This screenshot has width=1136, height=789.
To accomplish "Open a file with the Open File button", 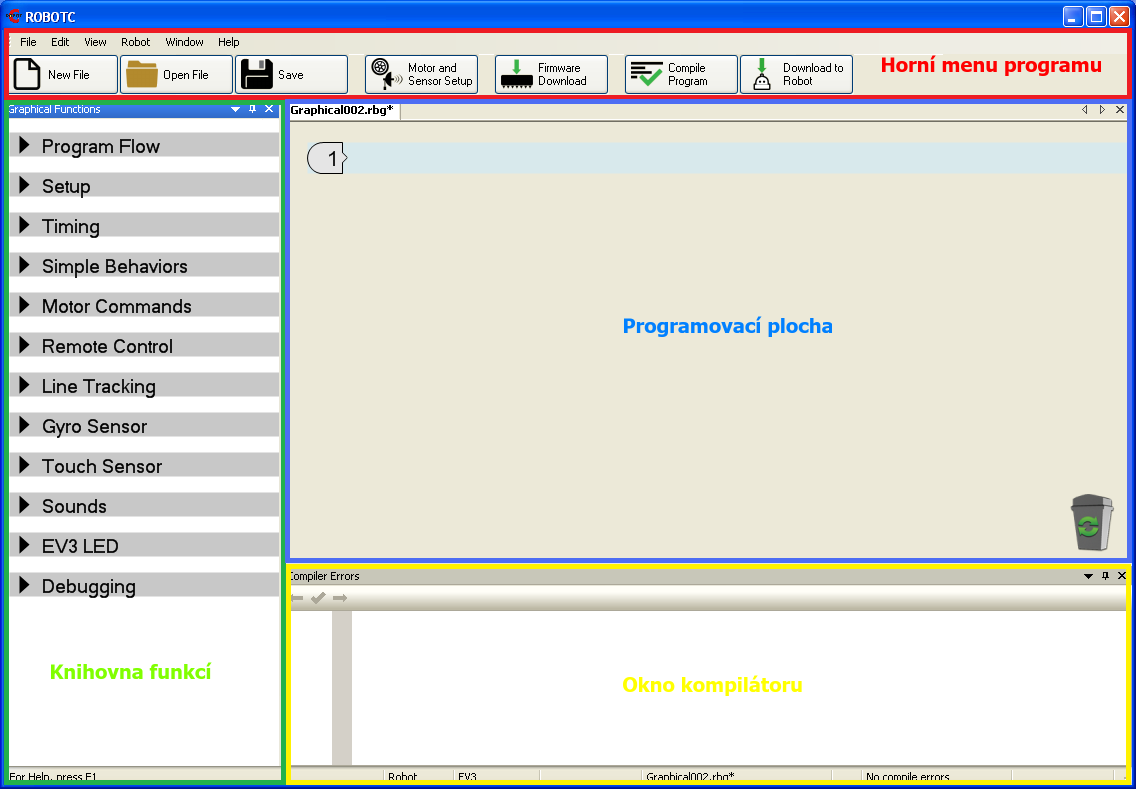I will click(x=176, y=75).
